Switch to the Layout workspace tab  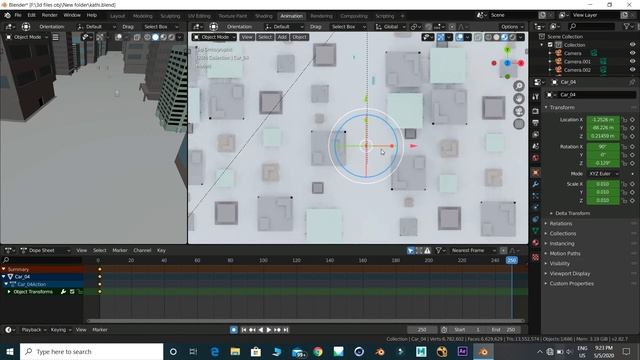pos(118,16)
